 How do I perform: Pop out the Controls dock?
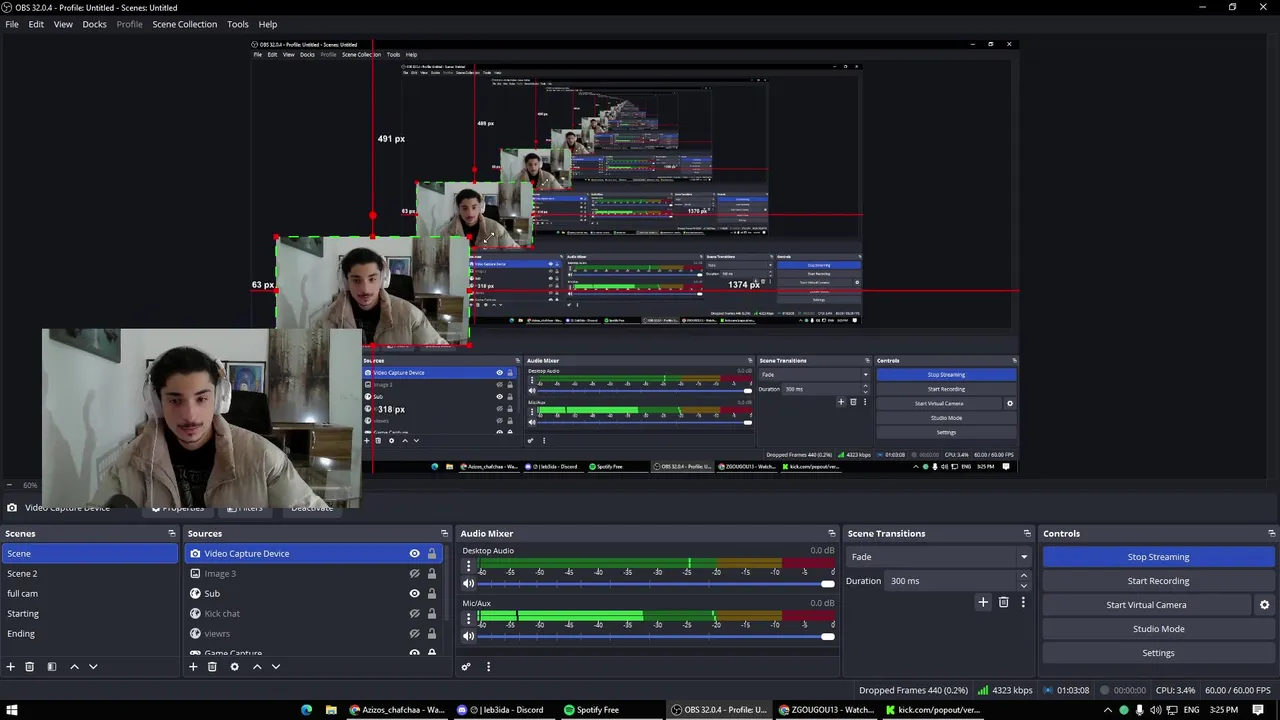tap(1271, 534)
